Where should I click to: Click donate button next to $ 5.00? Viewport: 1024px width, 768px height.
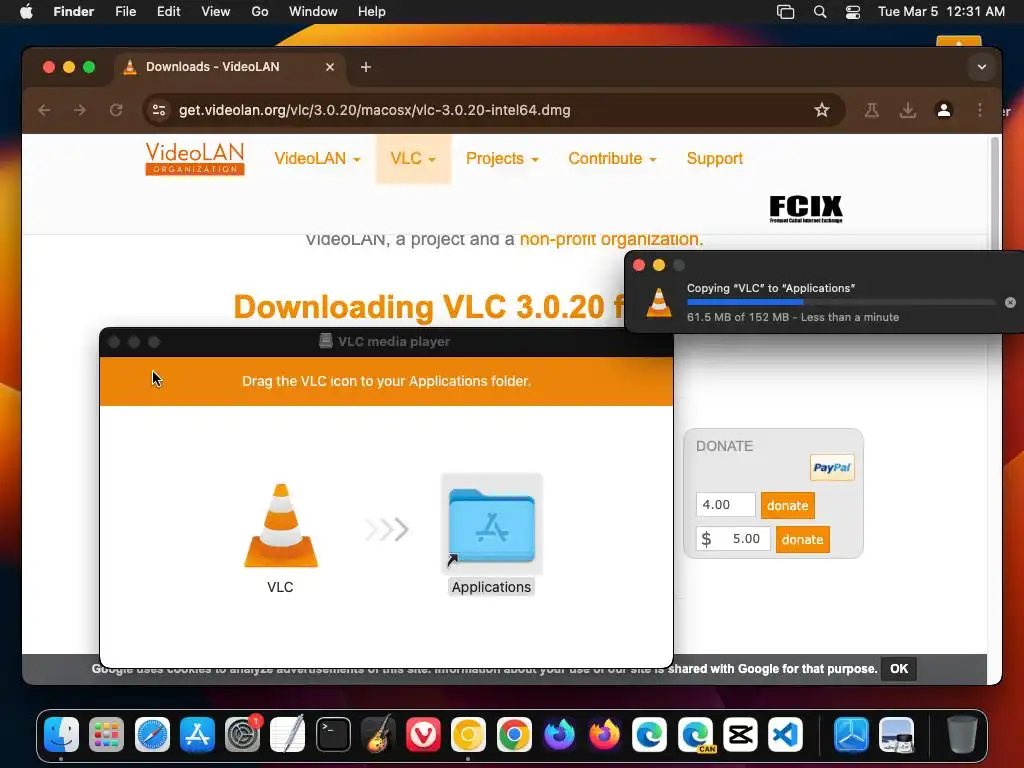pyautogui.click(x=803, y=539)
